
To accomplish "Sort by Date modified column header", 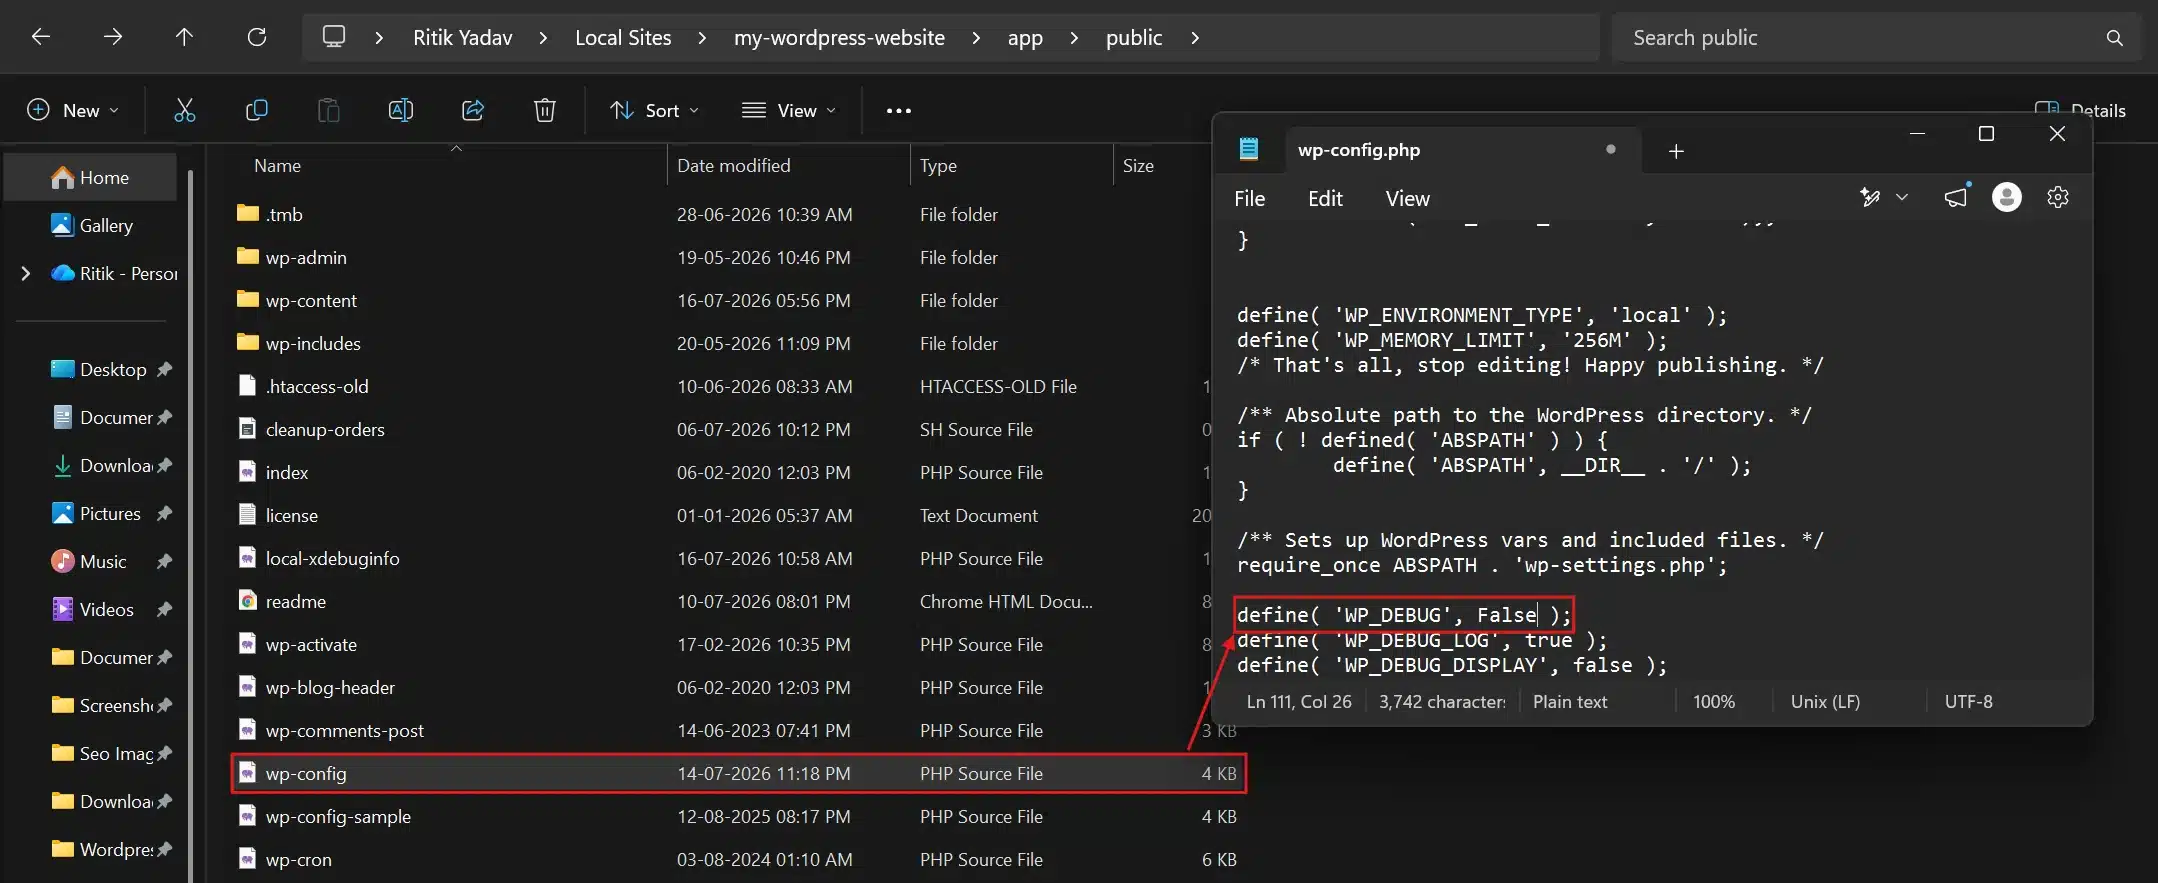I will tap(733, 165).
